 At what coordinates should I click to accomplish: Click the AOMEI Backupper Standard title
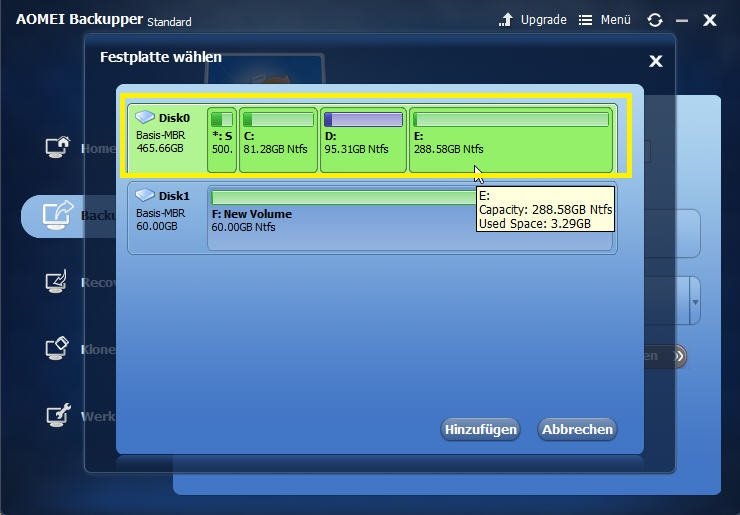103,20
